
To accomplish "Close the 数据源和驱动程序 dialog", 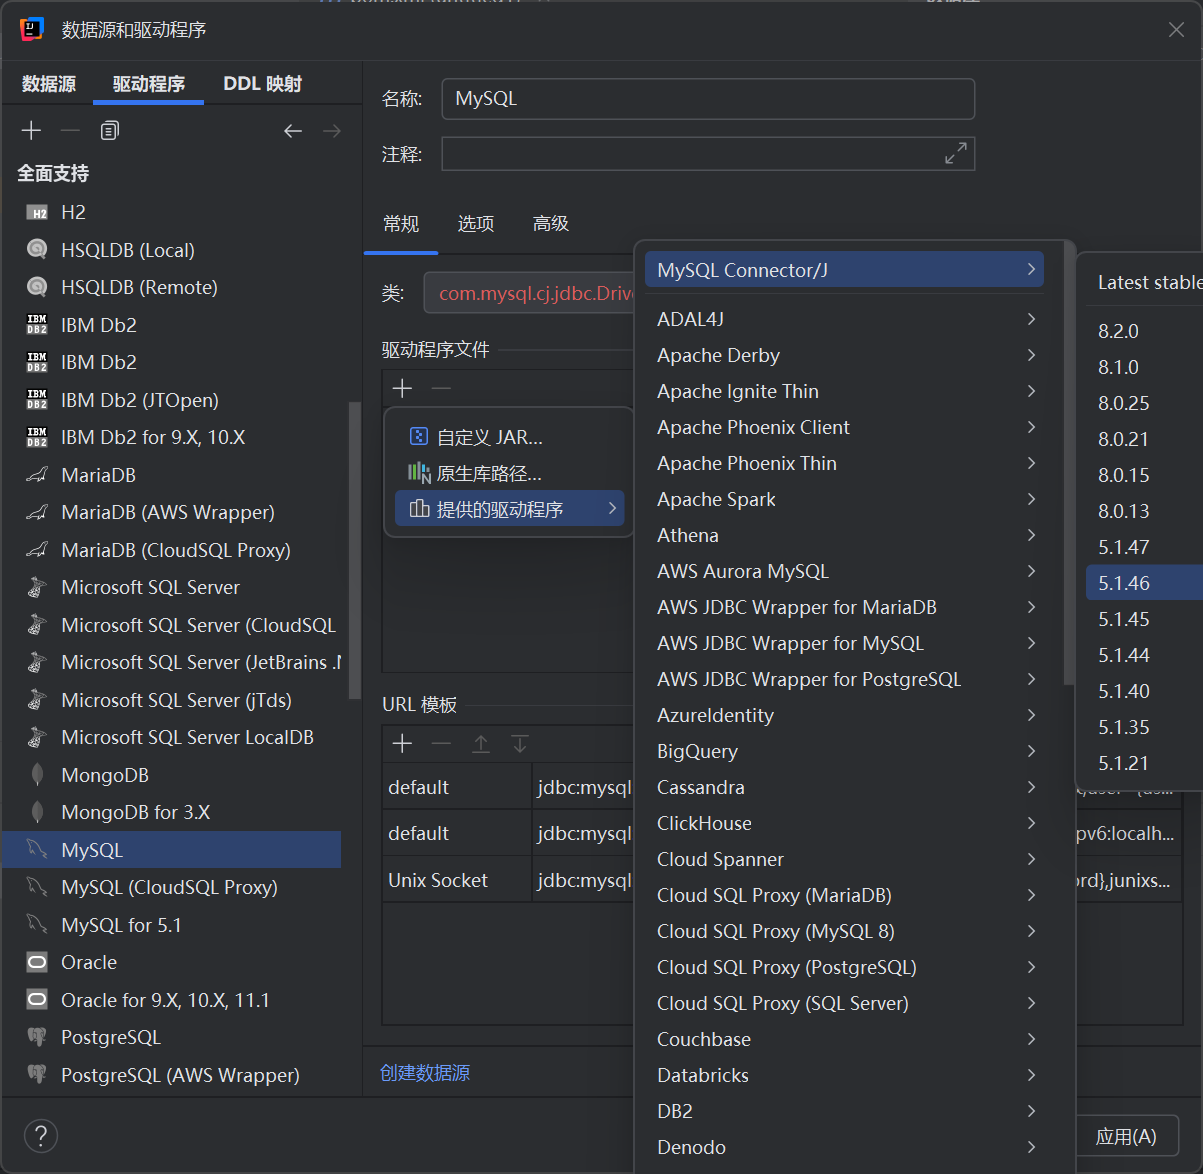I will [x=1176, y=30].
